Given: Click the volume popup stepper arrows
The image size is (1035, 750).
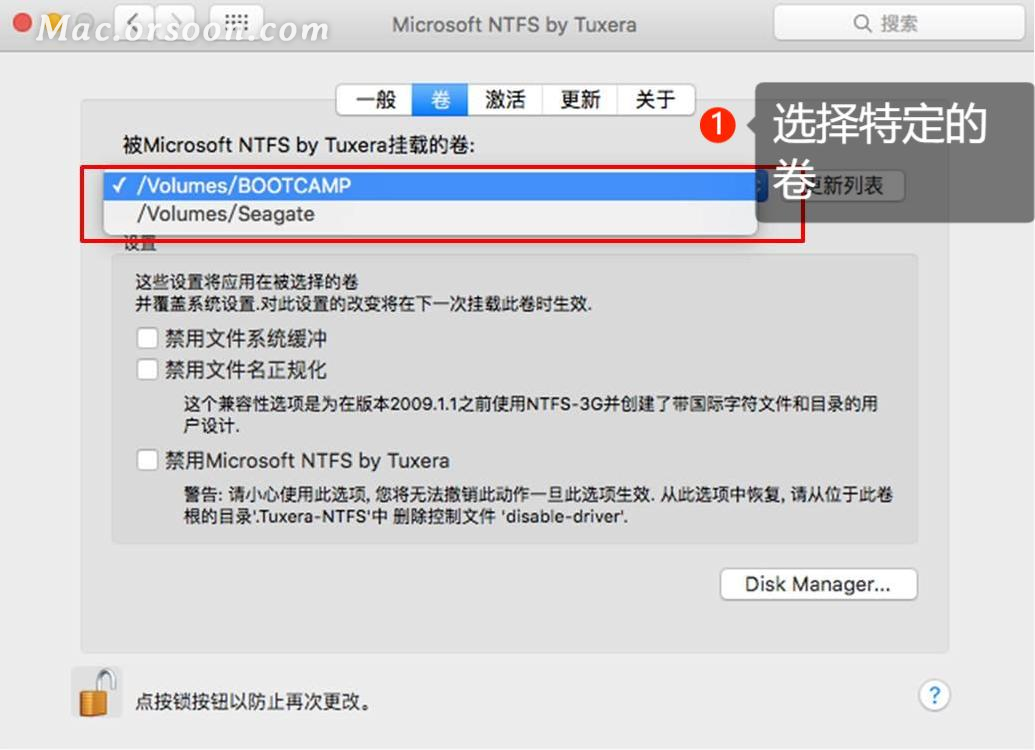Looking at the screenshot, I should [x=761, y=186].
